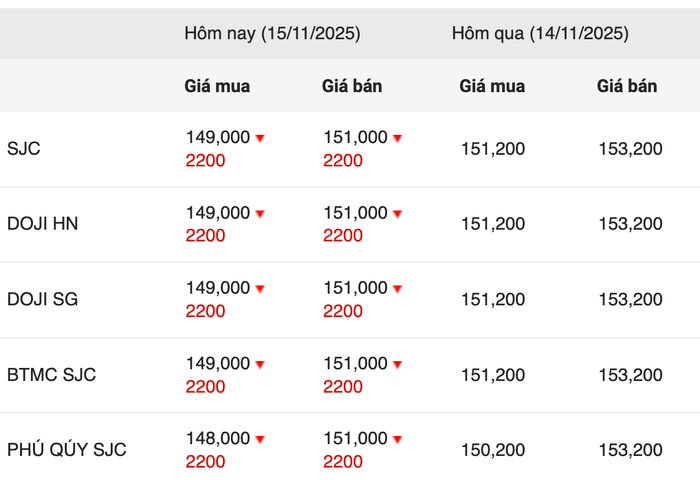Click yesterday's 153,200 sell price in BTMC SJC row
This screenshot has width=700, height=480.
630,375
